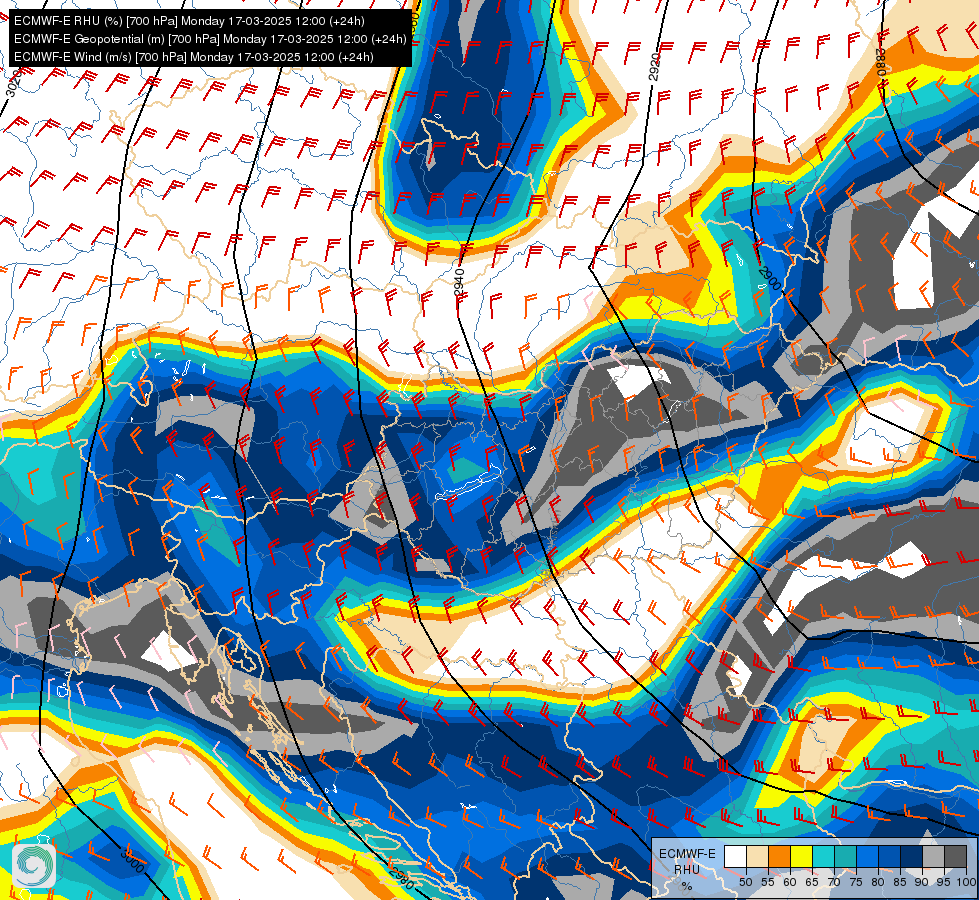Click the ECMWF-E RHU (%) title line
The height and width of the screenshot is (900, 979).
point(189,21)
